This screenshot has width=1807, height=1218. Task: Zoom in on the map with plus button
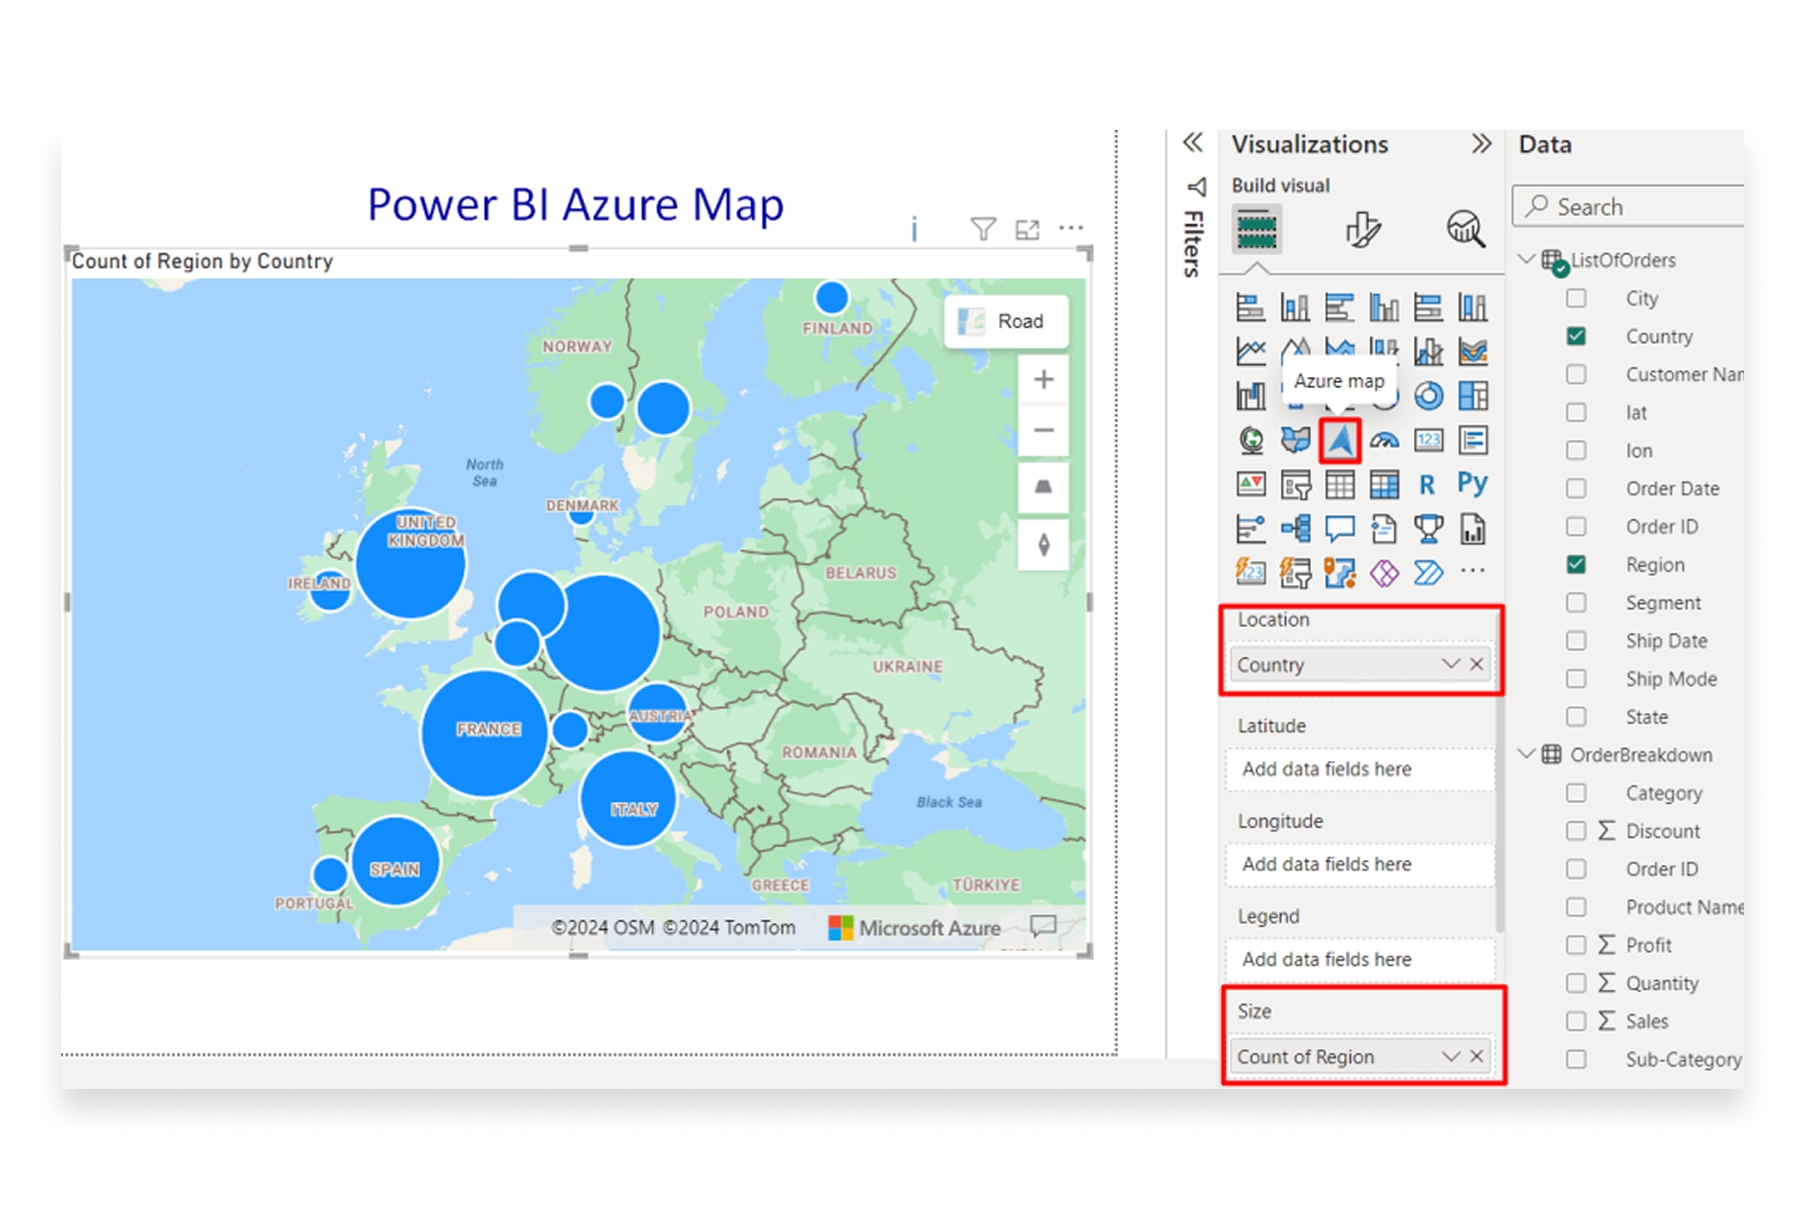(x=1043, y=378)
